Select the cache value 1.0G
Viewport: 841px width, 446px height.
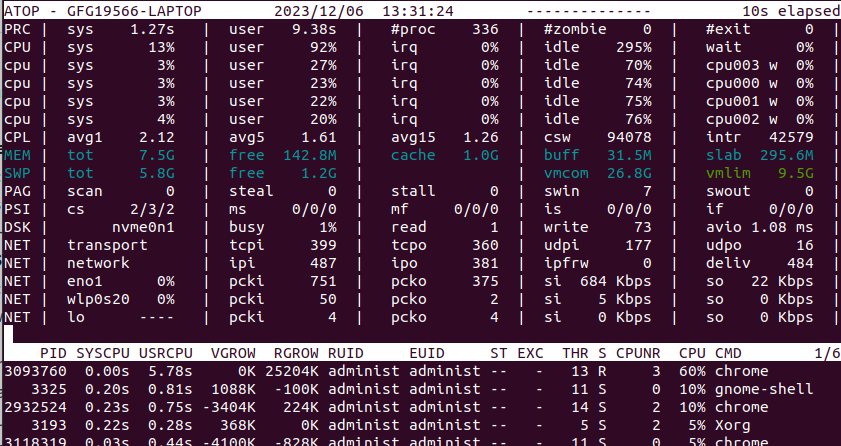pyautogui.click(x=481, y=155)
